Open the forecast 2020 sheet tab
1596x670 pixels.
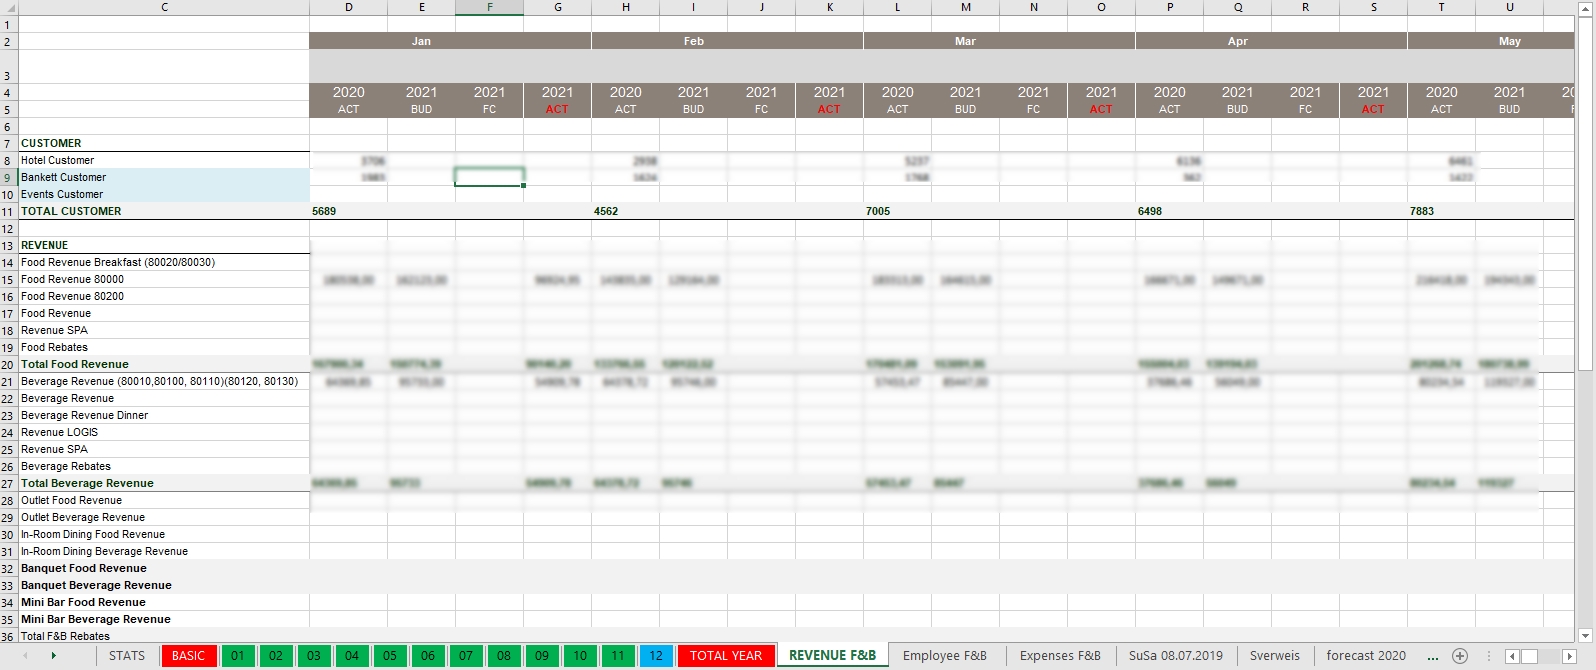coord(1365,656)
